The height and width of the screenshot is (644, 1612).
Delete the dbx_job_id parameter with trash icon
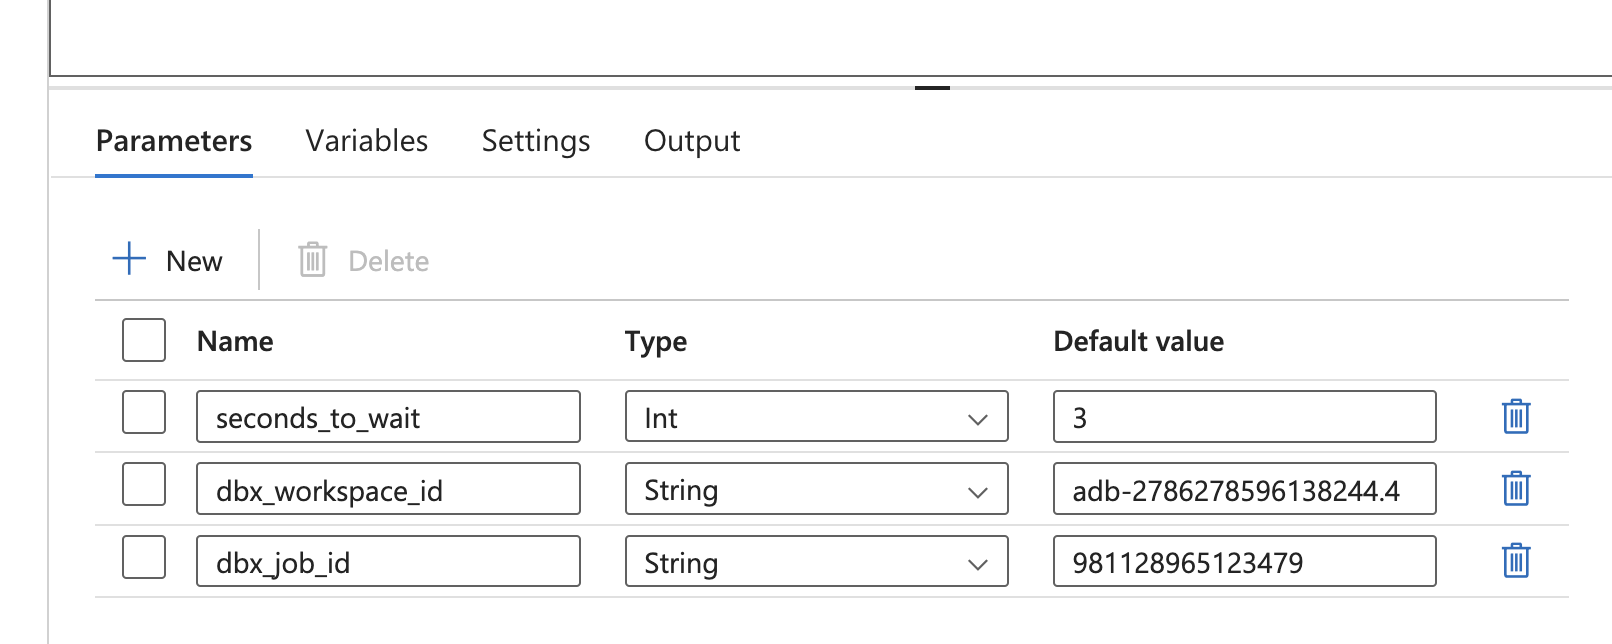click(1515, 561)
